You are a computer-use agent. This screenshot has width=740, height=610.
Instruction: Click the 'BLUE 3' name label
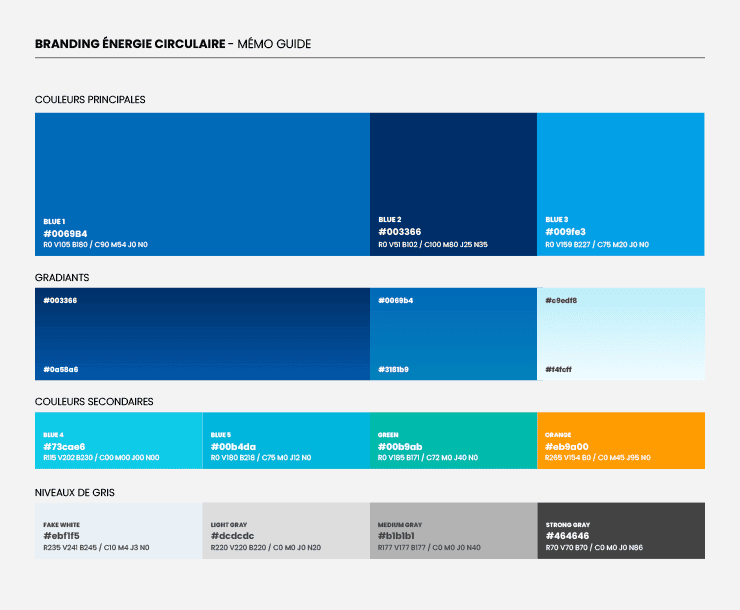click(557, 220)
